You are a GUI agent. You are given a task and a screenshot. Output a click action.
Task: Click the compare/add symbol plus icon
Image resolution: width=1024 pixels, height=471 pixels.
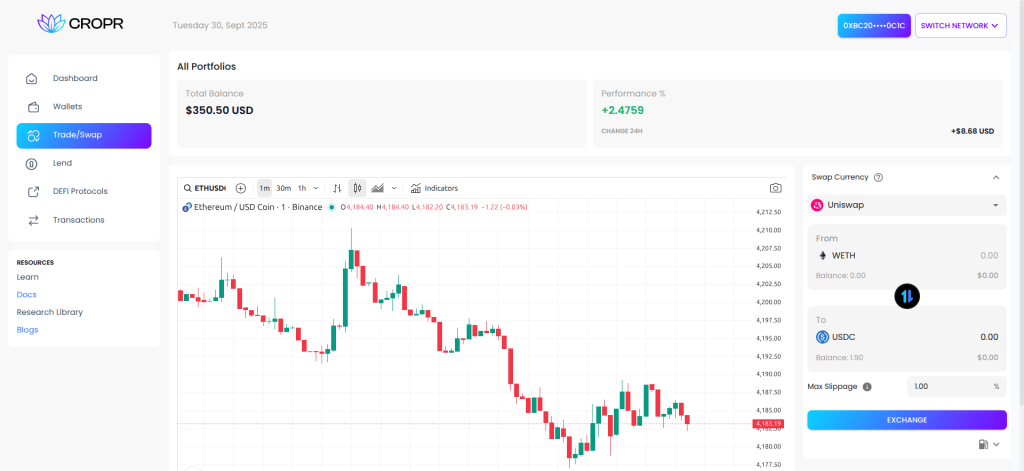[x=241, y=188]
